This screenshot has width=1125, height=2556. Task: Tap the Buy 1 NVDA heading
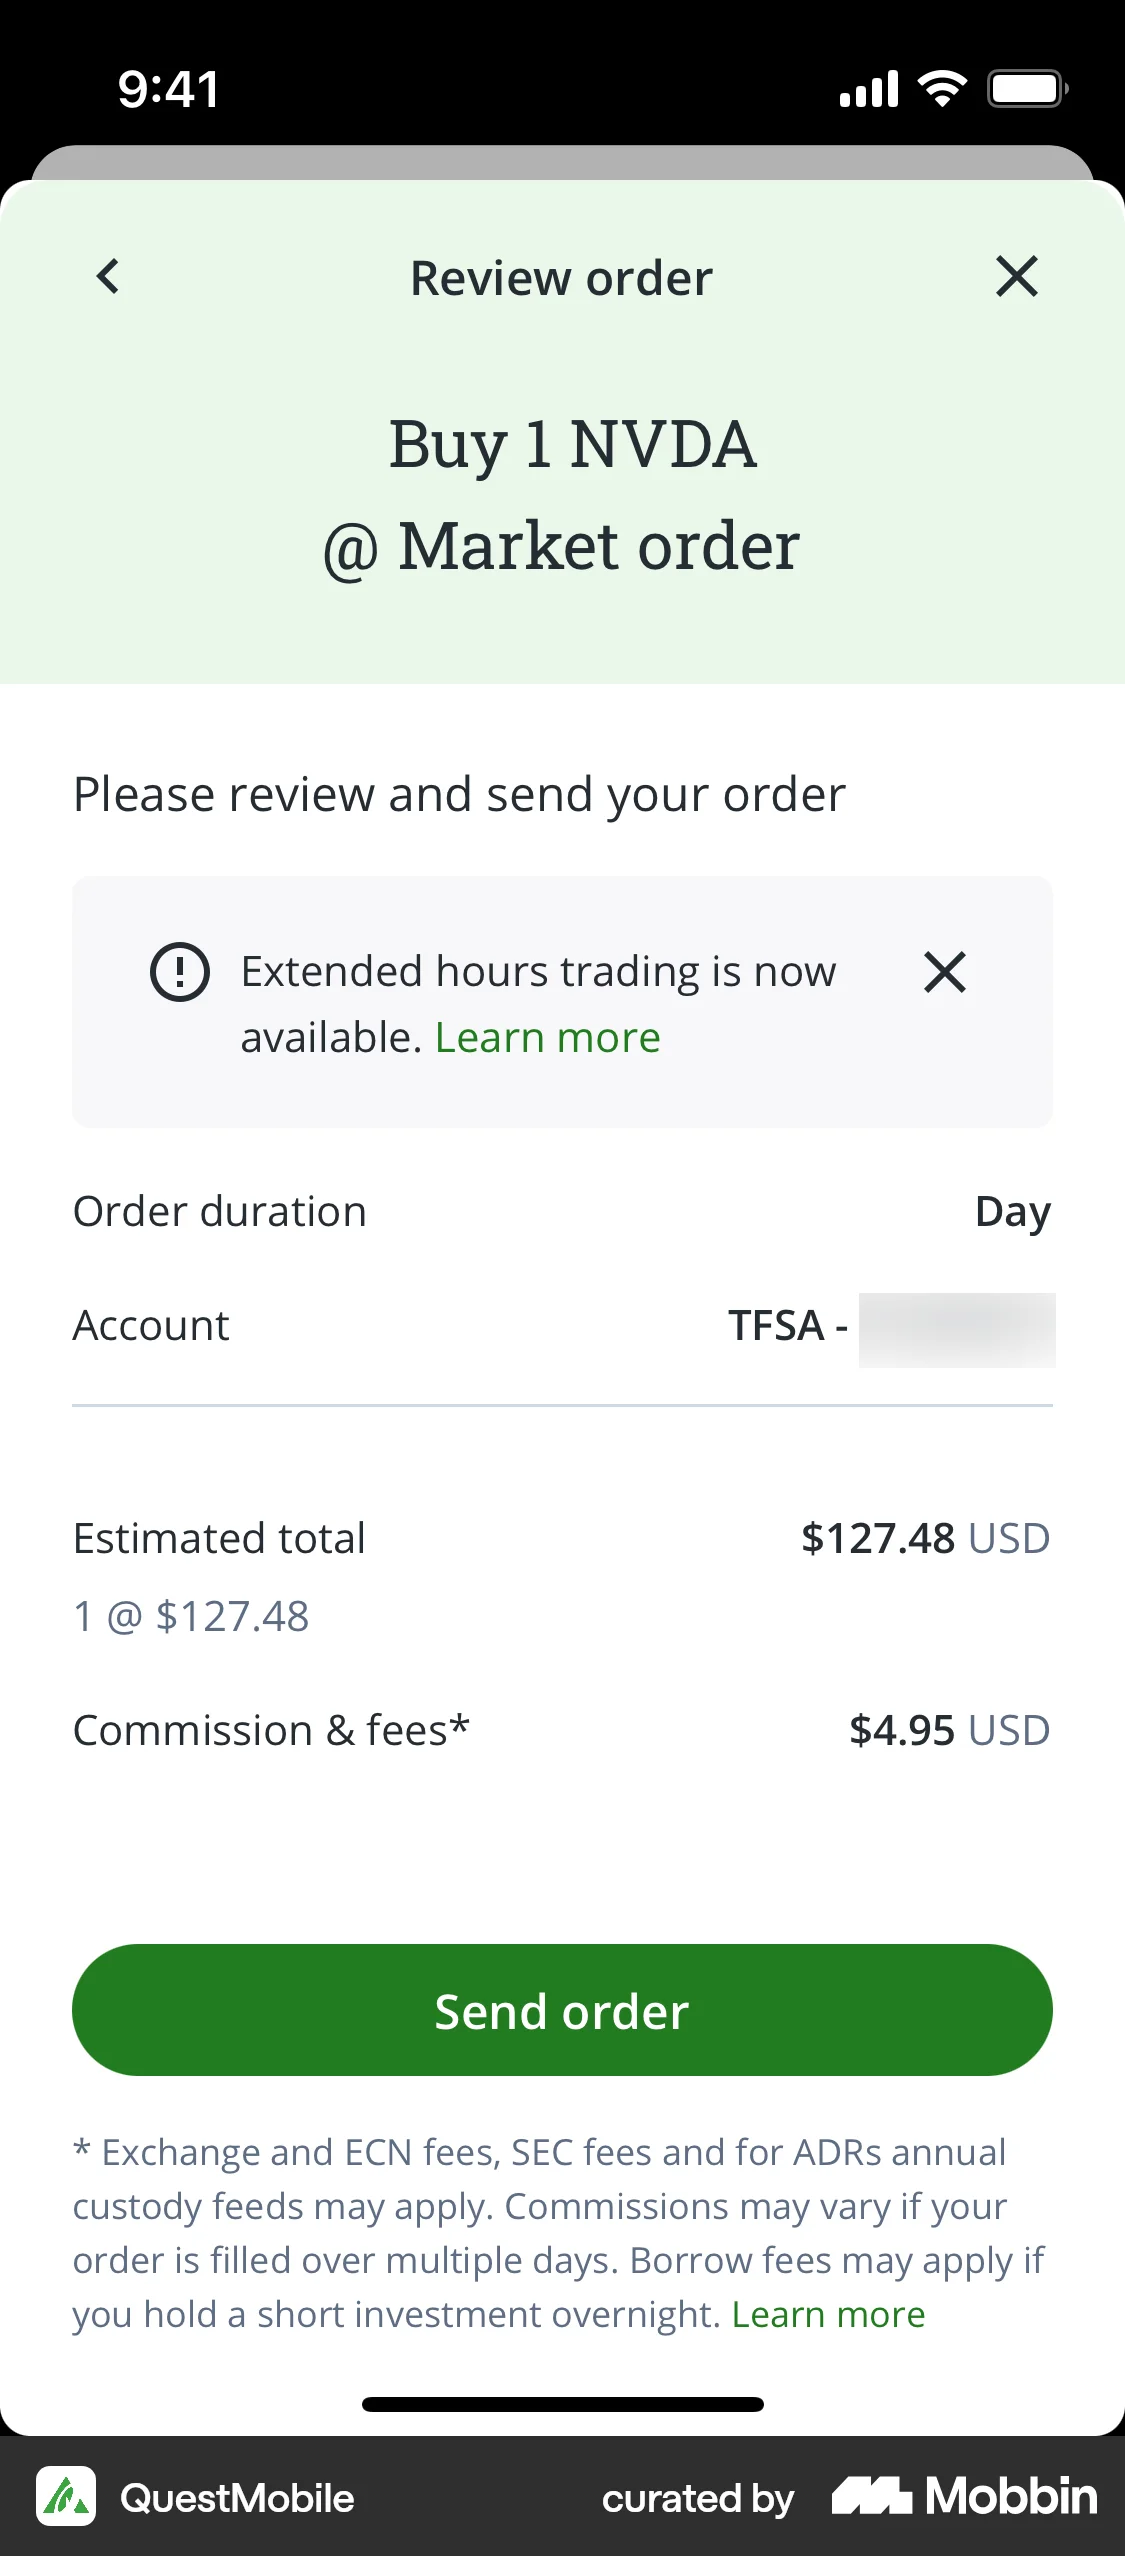coord(572,444)
